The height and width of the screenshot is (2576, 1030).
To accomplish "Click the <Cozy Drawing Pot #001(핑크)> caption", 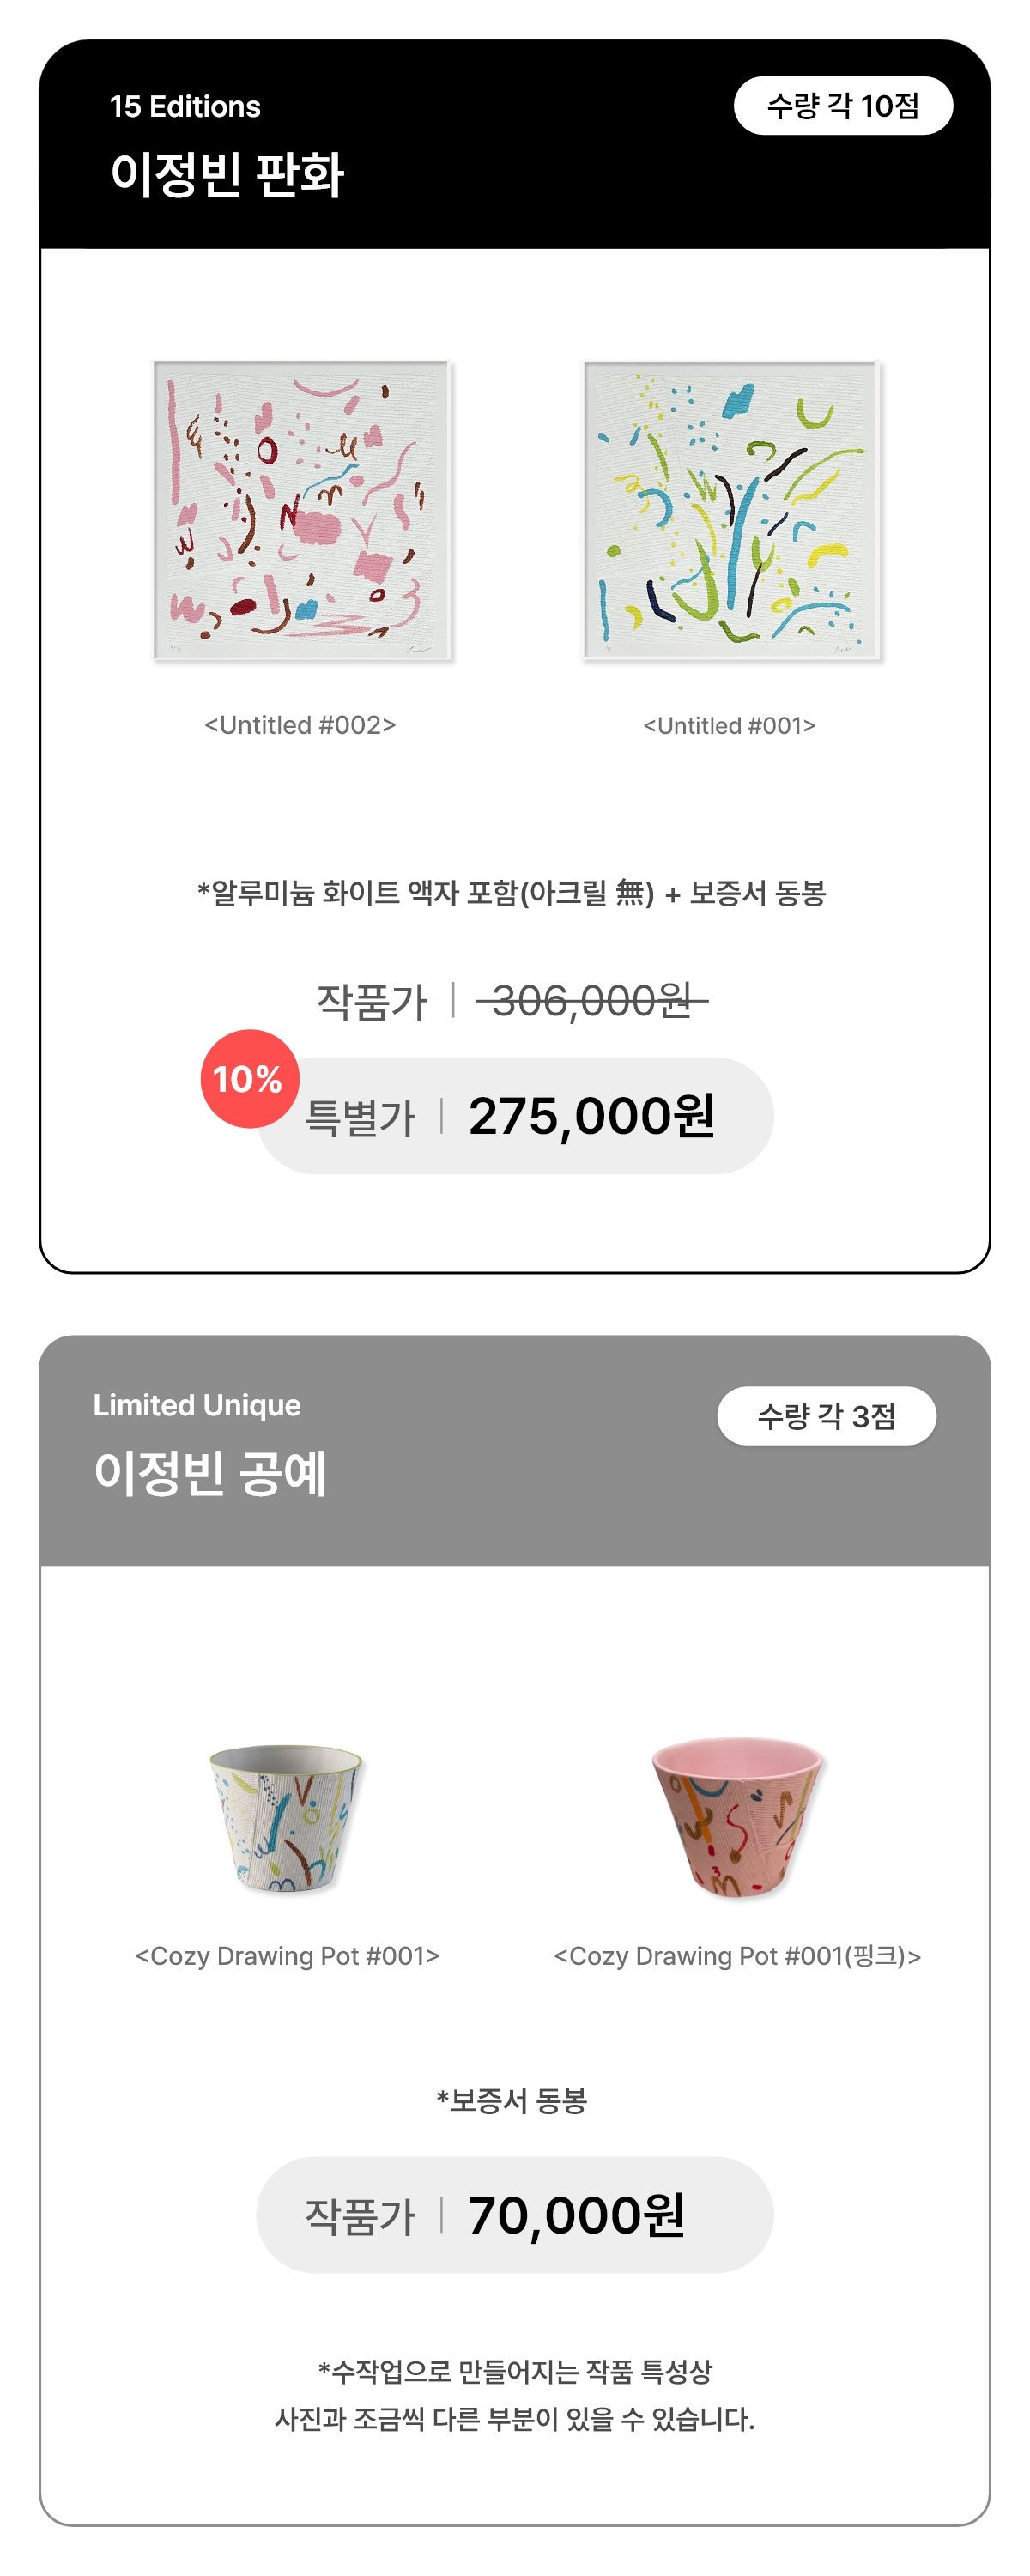I will (x=737, y=1955).
